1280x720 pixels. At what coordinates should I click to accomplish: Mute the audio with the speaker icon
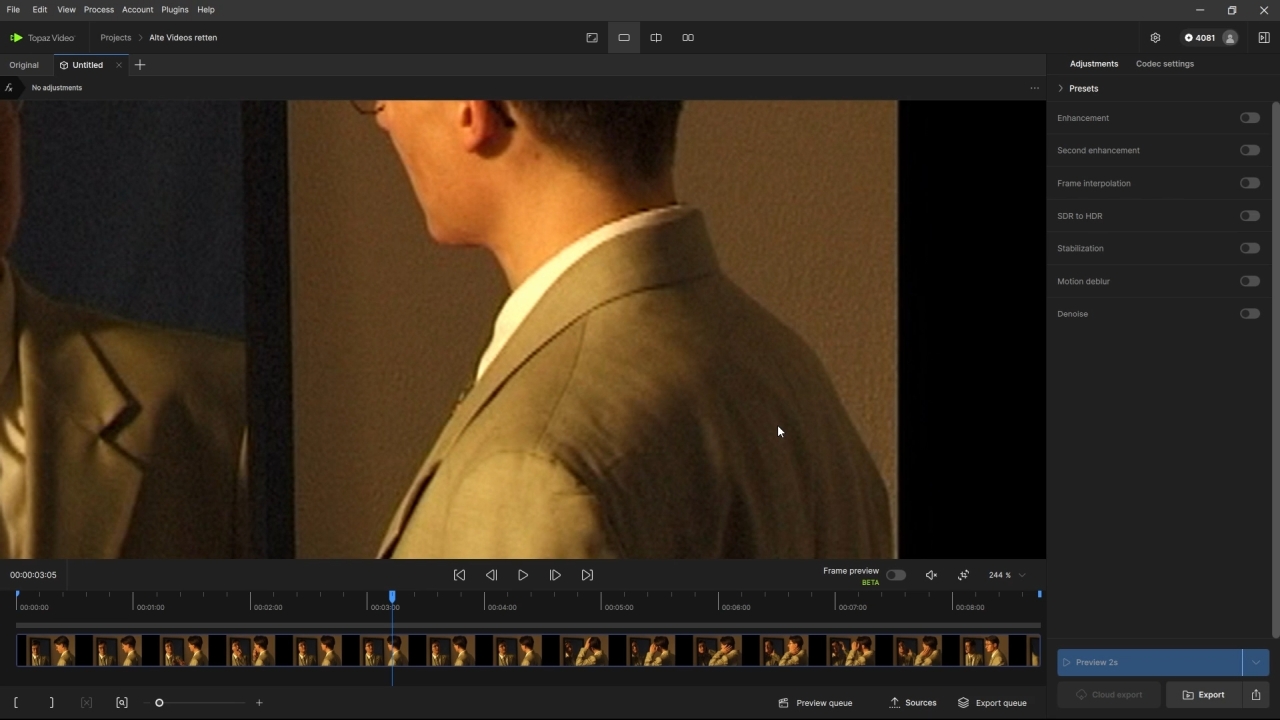(931, 575)
